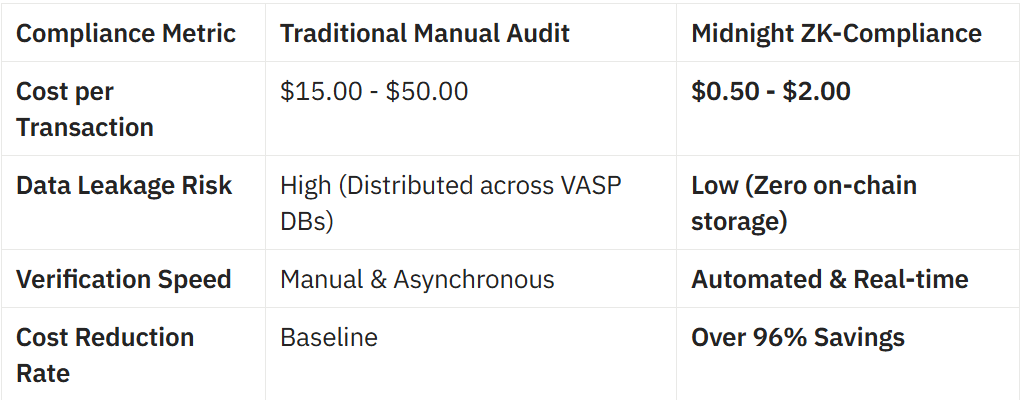Select the Data Leakage Risk label
Screen dimensions: 1021x400
[x=124, y=185]
